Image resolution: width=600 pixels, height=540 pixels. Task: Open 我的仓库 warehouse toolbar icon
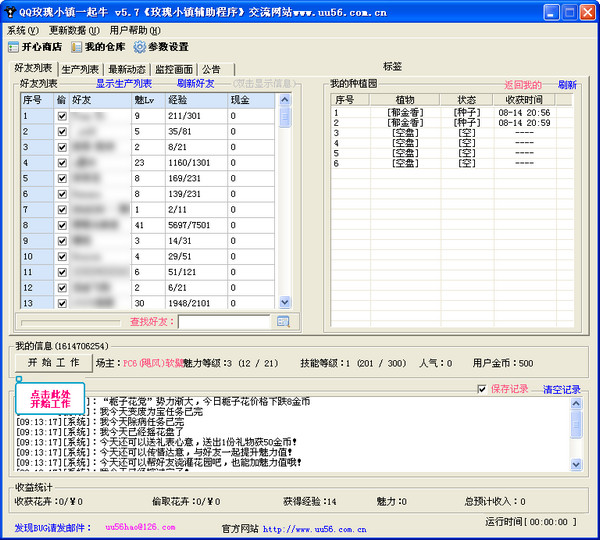77,47
